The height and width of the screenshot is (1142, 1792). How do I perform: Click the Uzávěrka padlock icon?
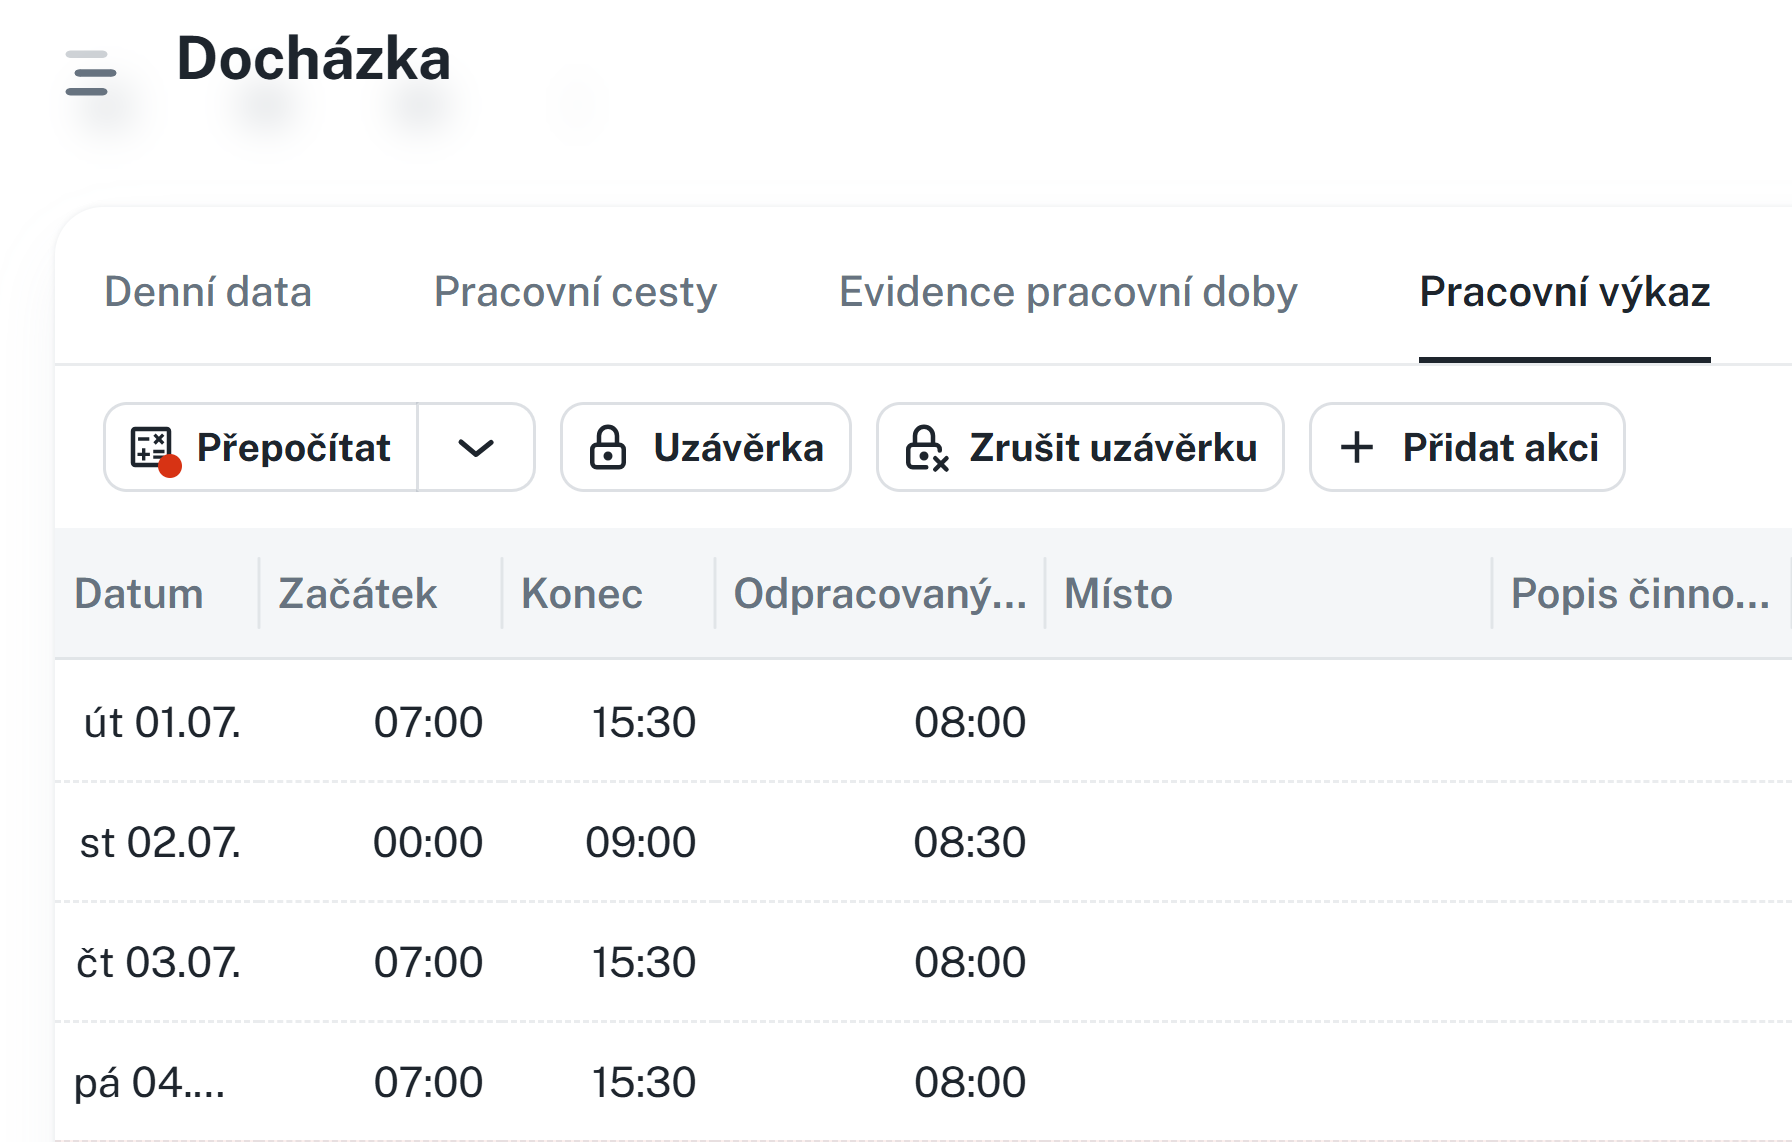point(607,448)
